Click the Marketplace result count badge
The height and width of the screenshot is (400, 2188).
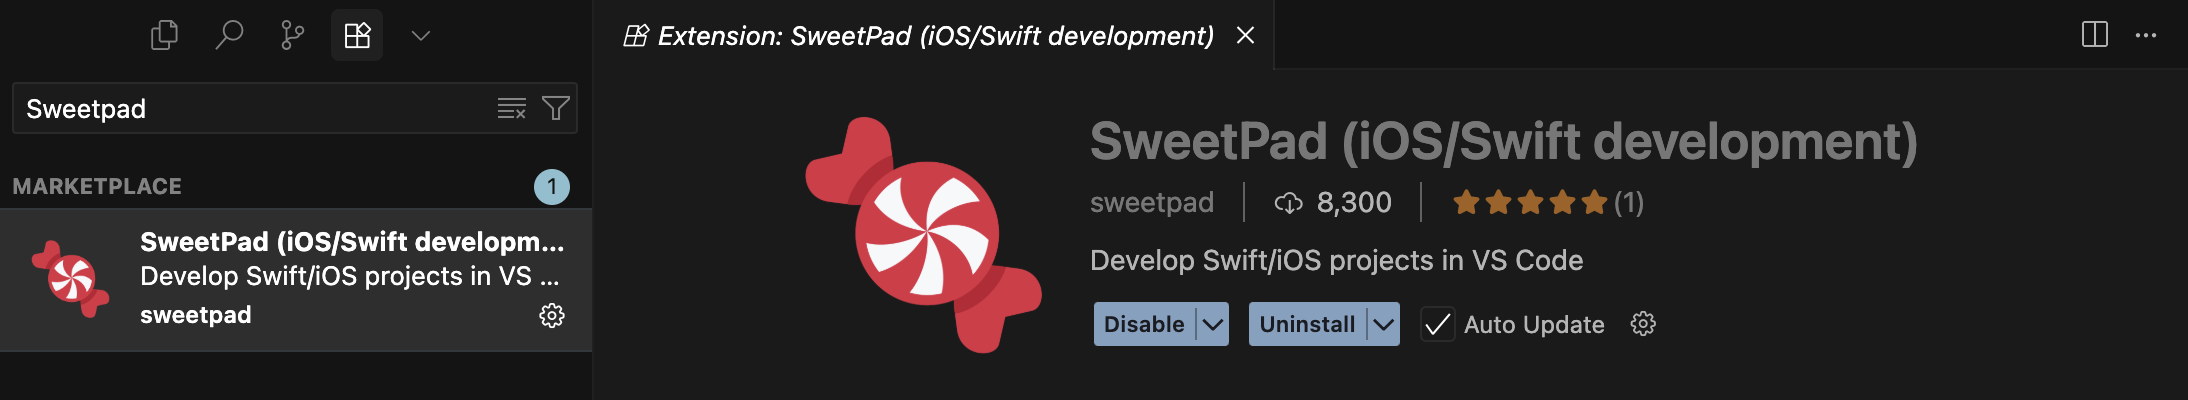552,187
